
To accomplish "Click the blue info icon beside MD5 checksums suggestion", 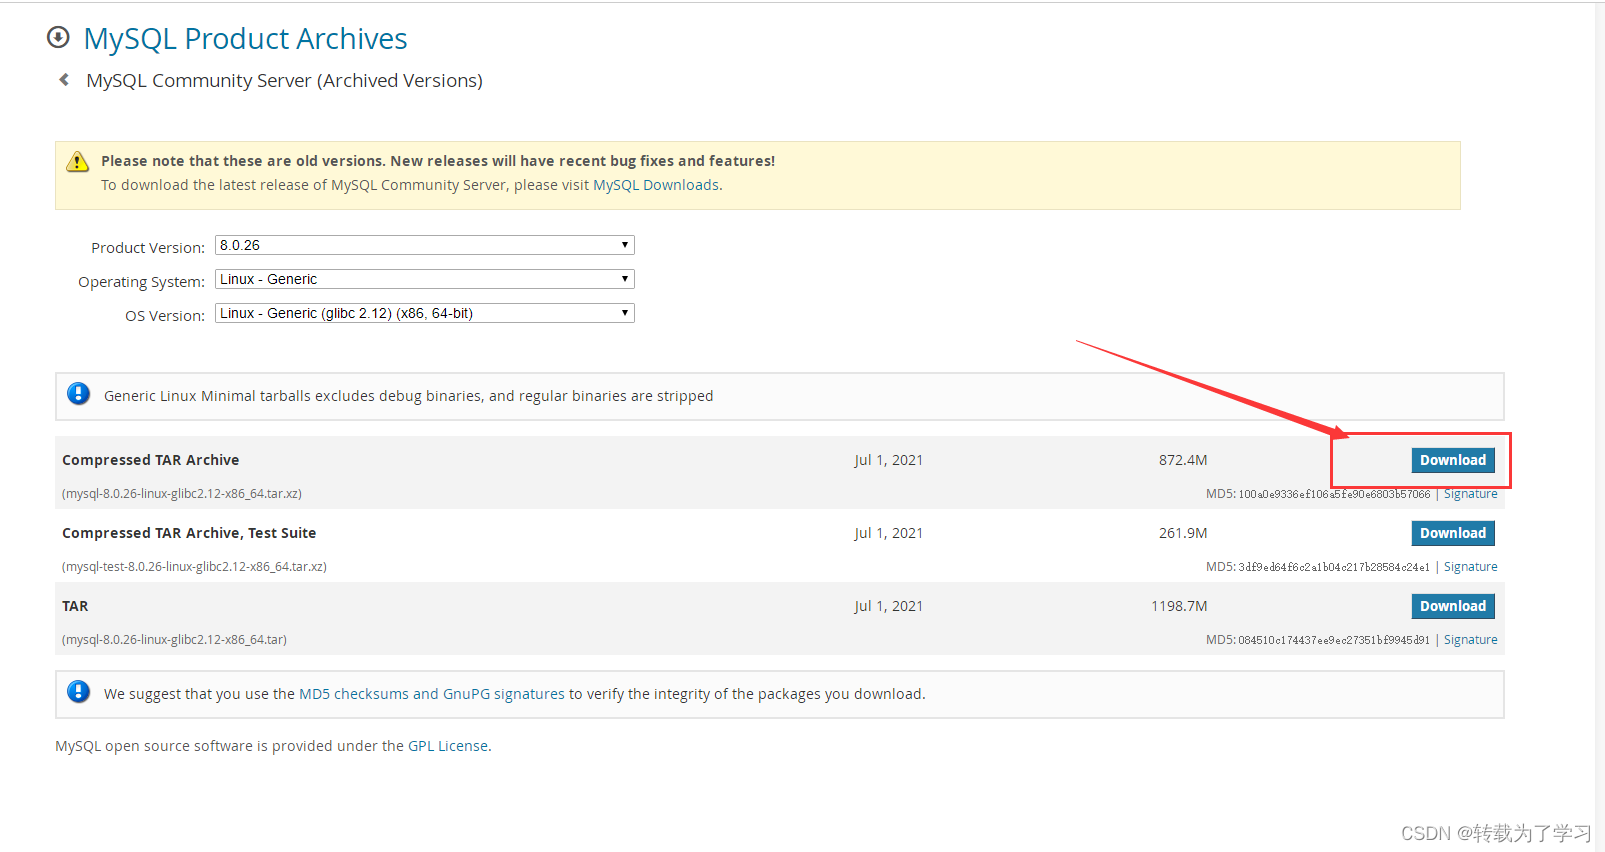I will tap(78, 692).
